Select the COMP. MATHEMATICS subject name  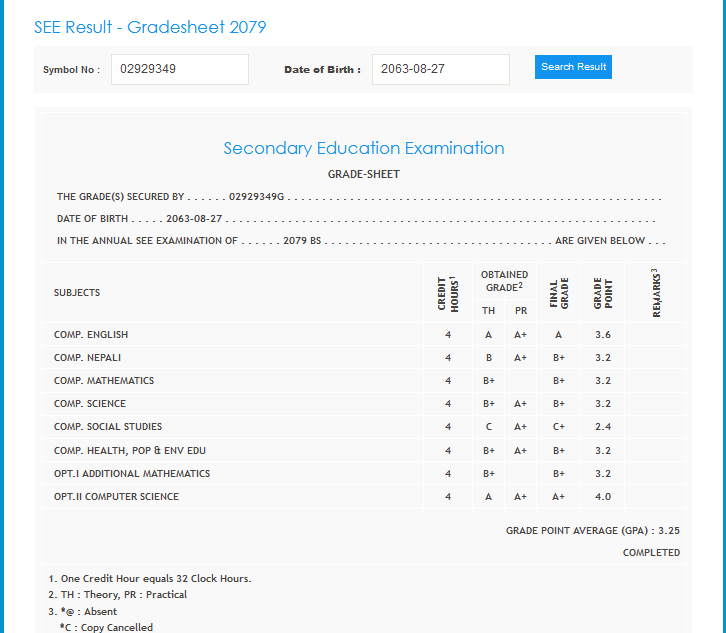point(104,381)
